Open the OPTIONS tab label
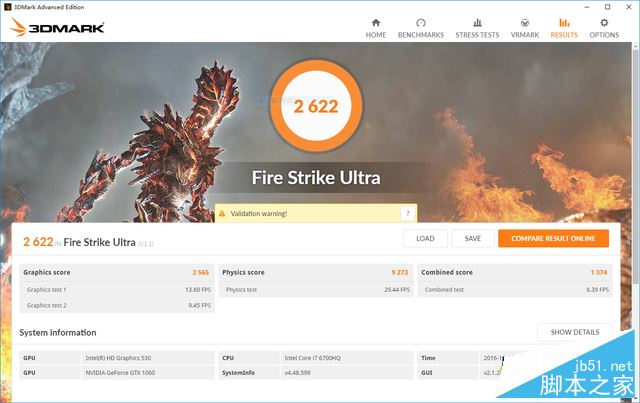This screenshot has width=640, height=403. [x=604, y=35]
